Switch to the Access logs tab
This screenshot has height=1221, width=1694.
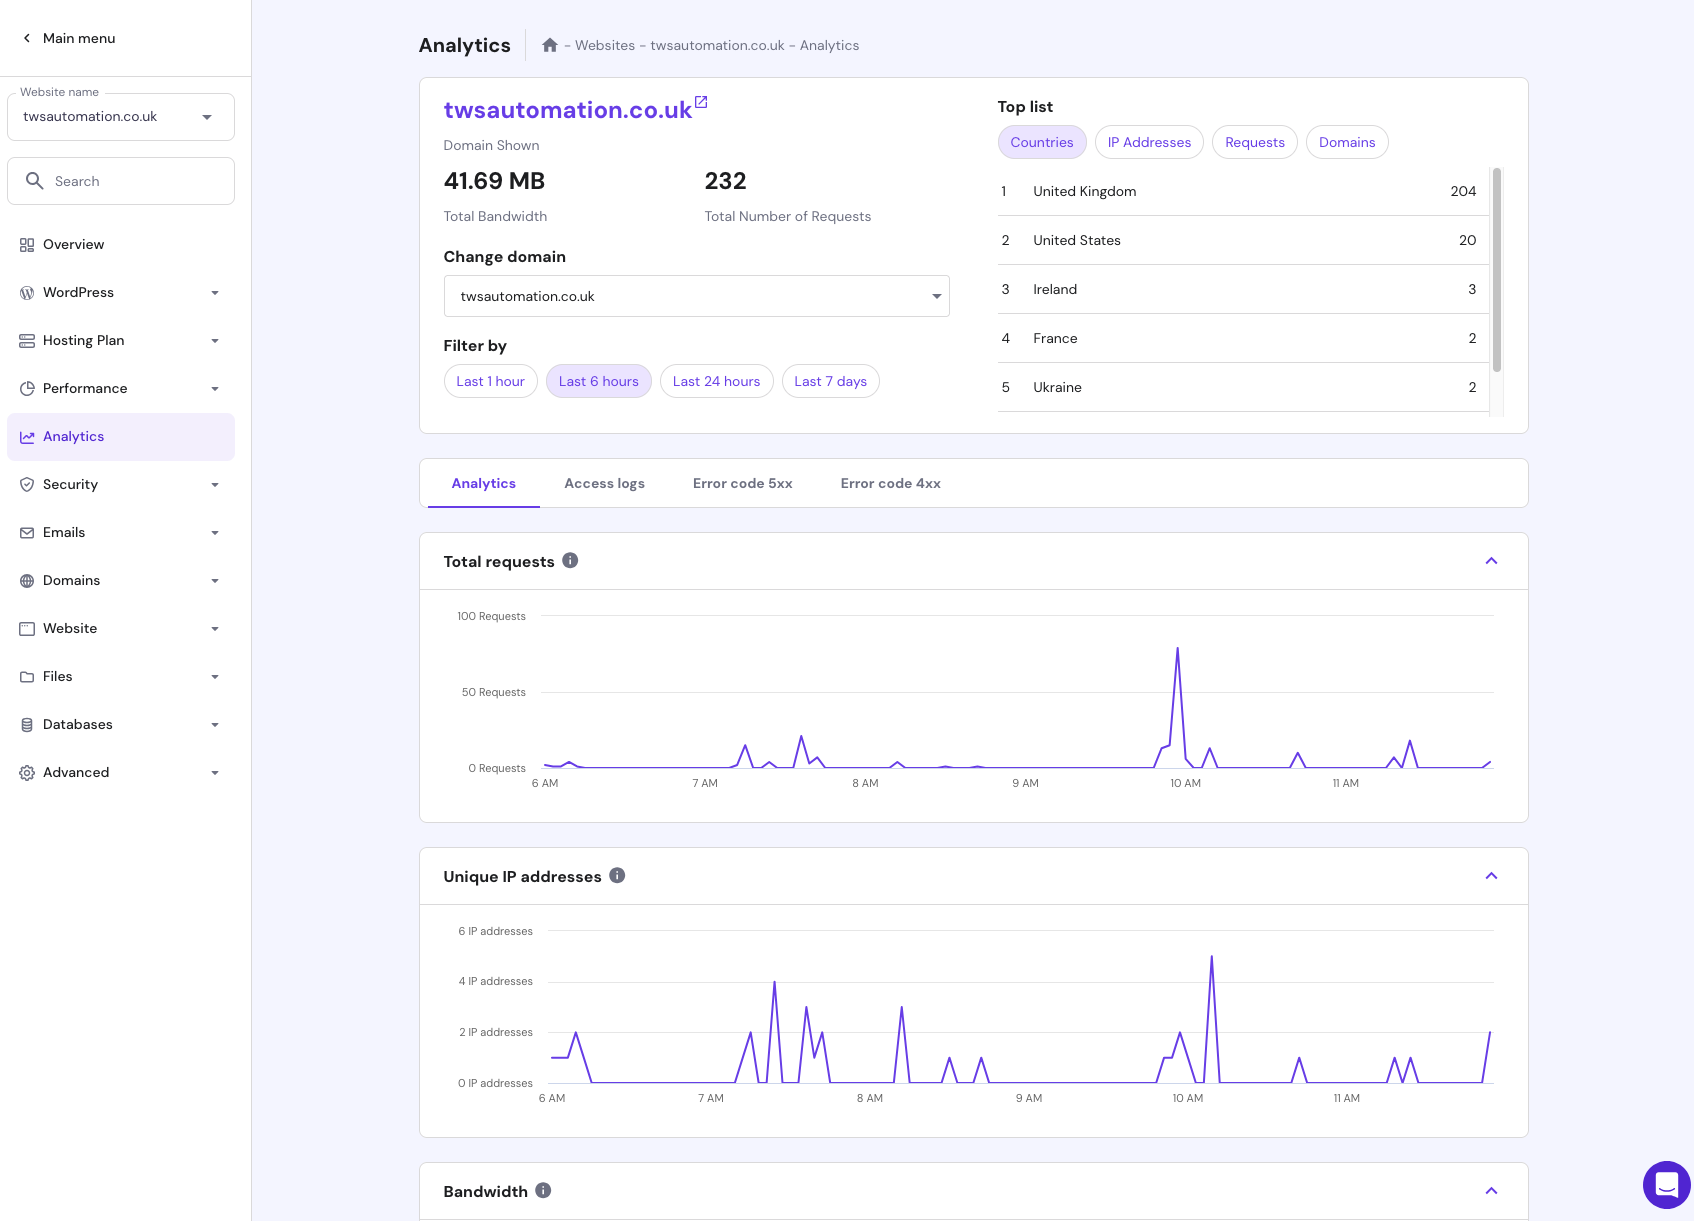[x=604, y=483]
